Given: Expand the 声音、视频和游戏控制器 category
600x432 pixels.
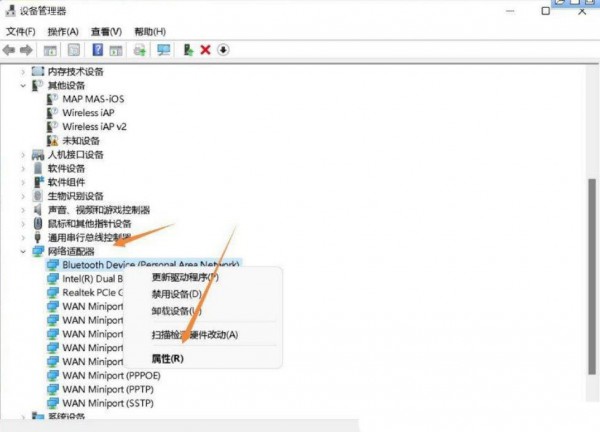Looking at the screenshot, I should [23, 210].
